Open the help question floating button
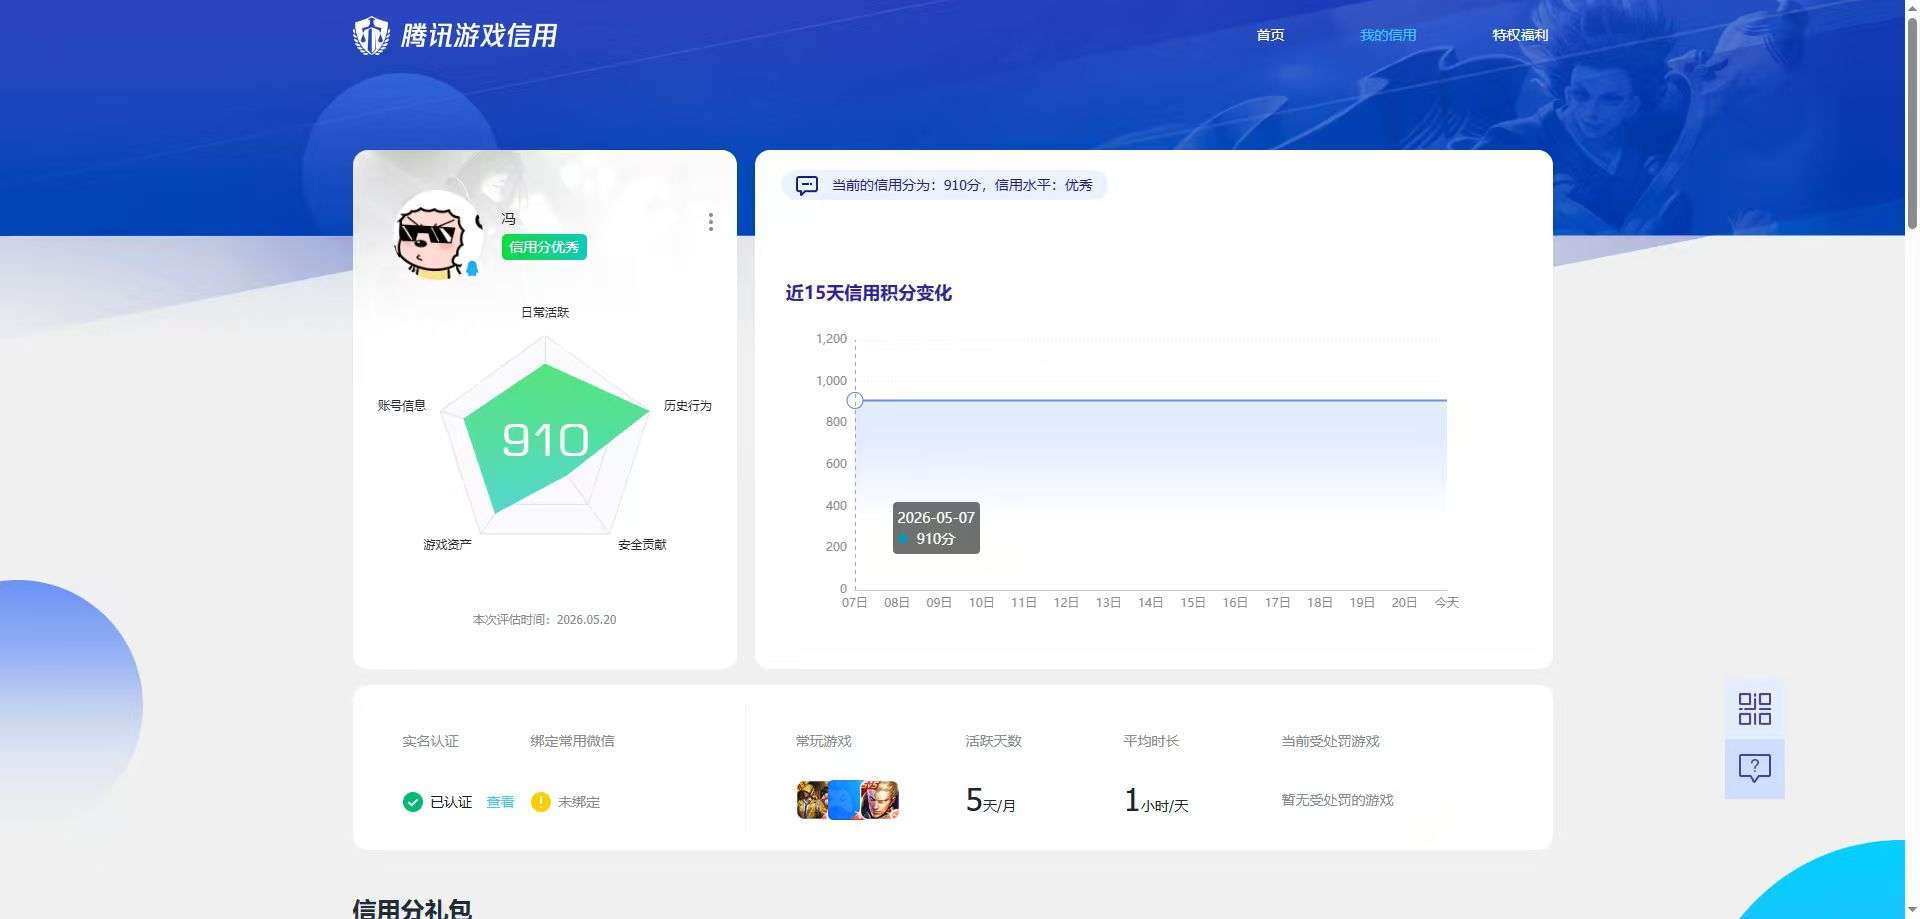Viewport: 1920px width, 919px height. (1755, 768)
